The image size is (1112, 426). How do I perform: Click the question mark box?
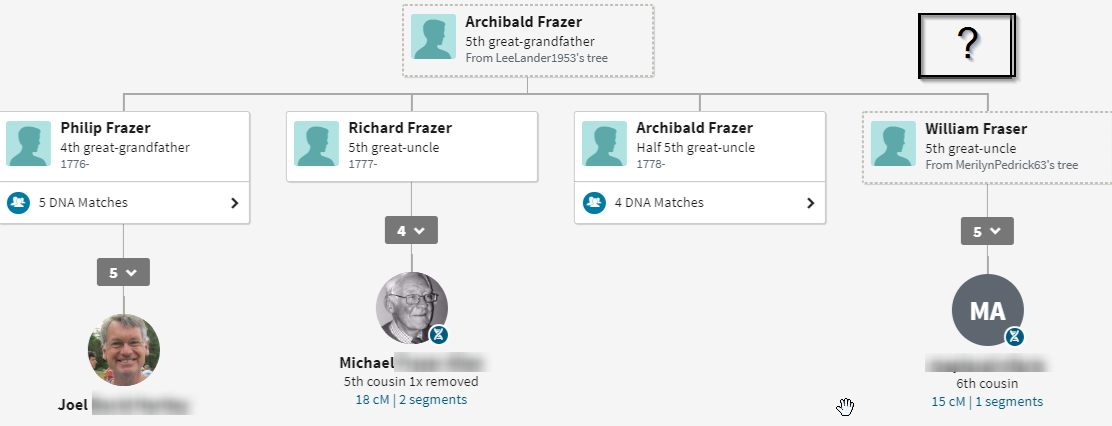pos(966,44)
